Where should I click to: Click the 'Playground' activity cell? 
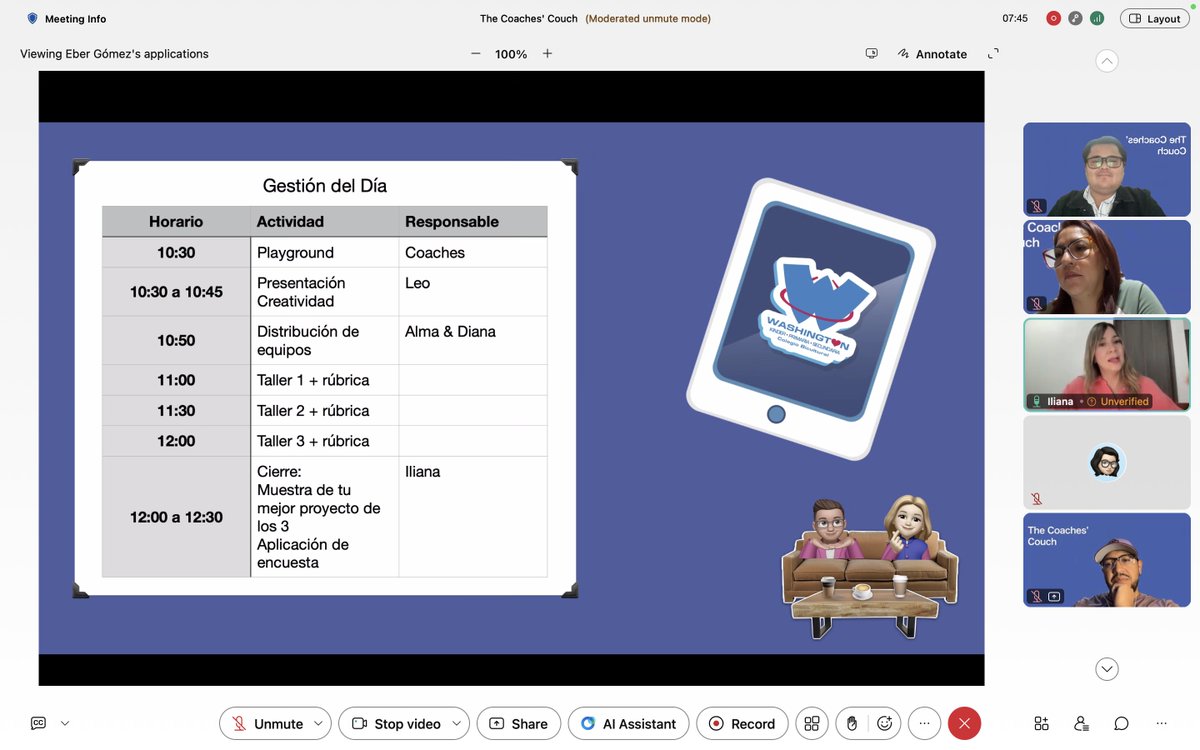click(x=325, y=253)
